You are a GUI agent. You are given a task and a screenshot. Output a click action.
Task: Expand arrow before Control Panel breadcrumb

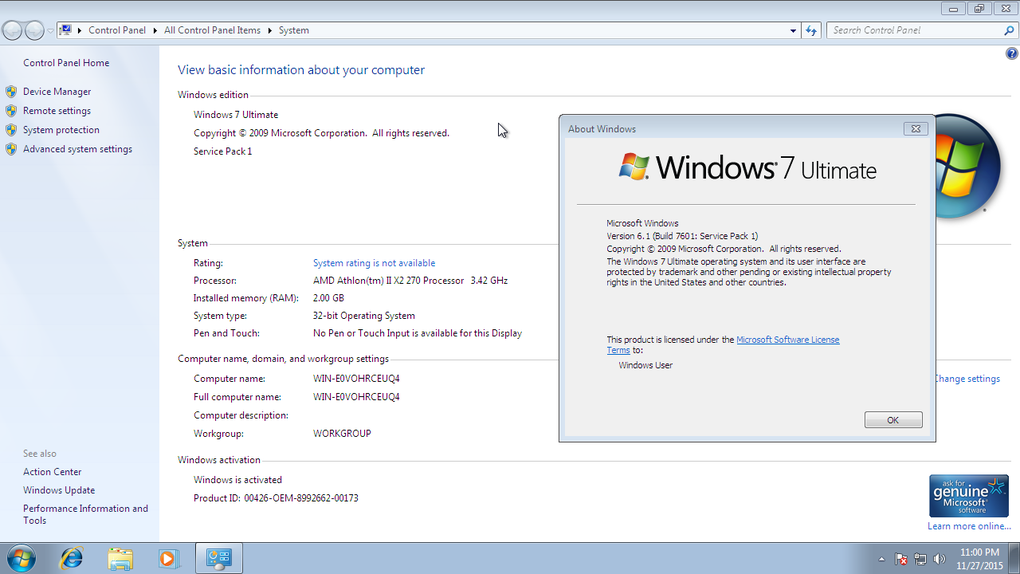80,31
